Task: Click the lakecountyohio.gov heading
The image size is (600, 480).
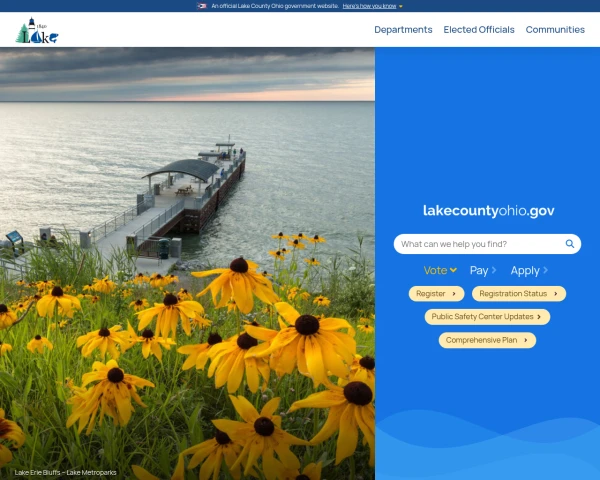Action: pos(488,211)
